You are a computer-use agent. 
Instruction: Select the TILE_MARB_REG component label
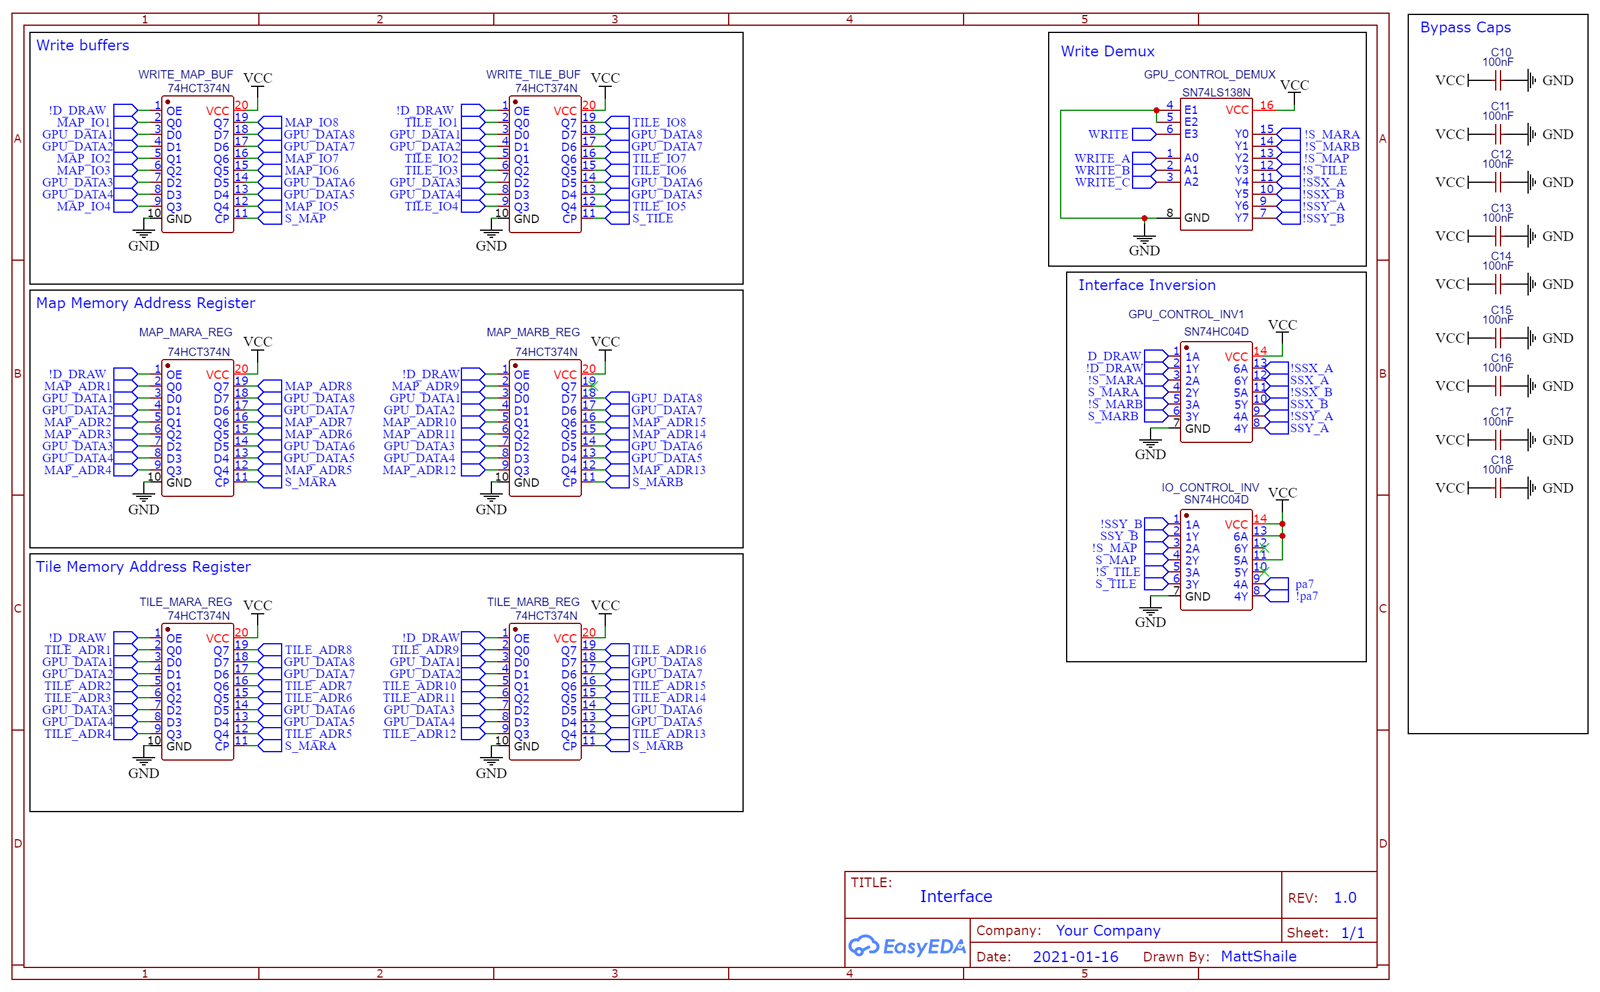click(533, 603)
